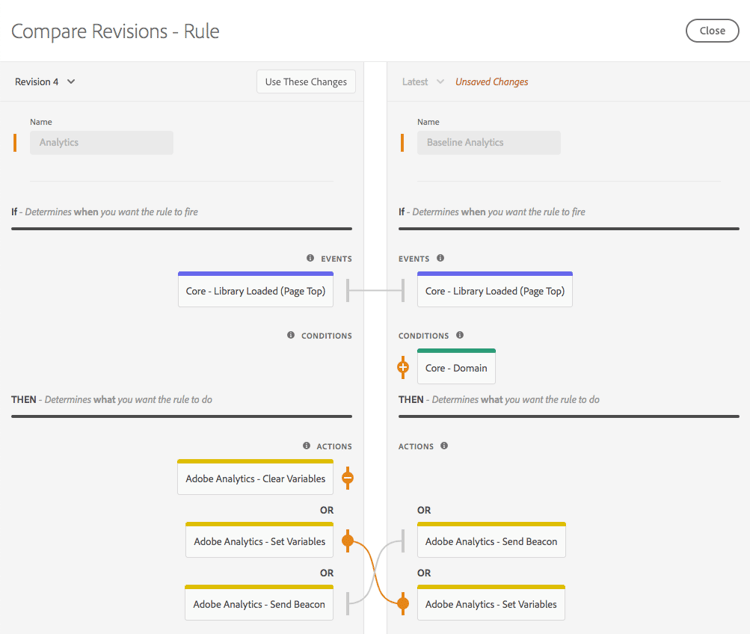Viewport: 750px width, 634px height.
Task: Click the Analytics name field
Action: (101, 143)
